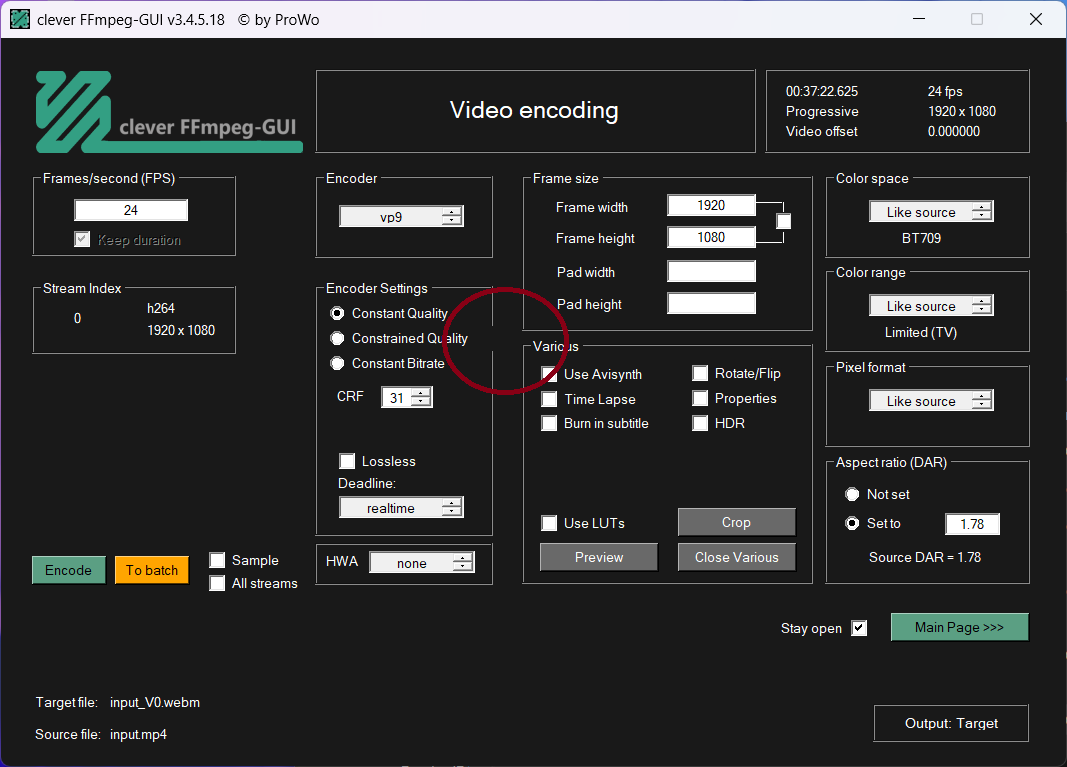Click the h264 stream codec text
The image size is (1067, 767).
point(161,308)
